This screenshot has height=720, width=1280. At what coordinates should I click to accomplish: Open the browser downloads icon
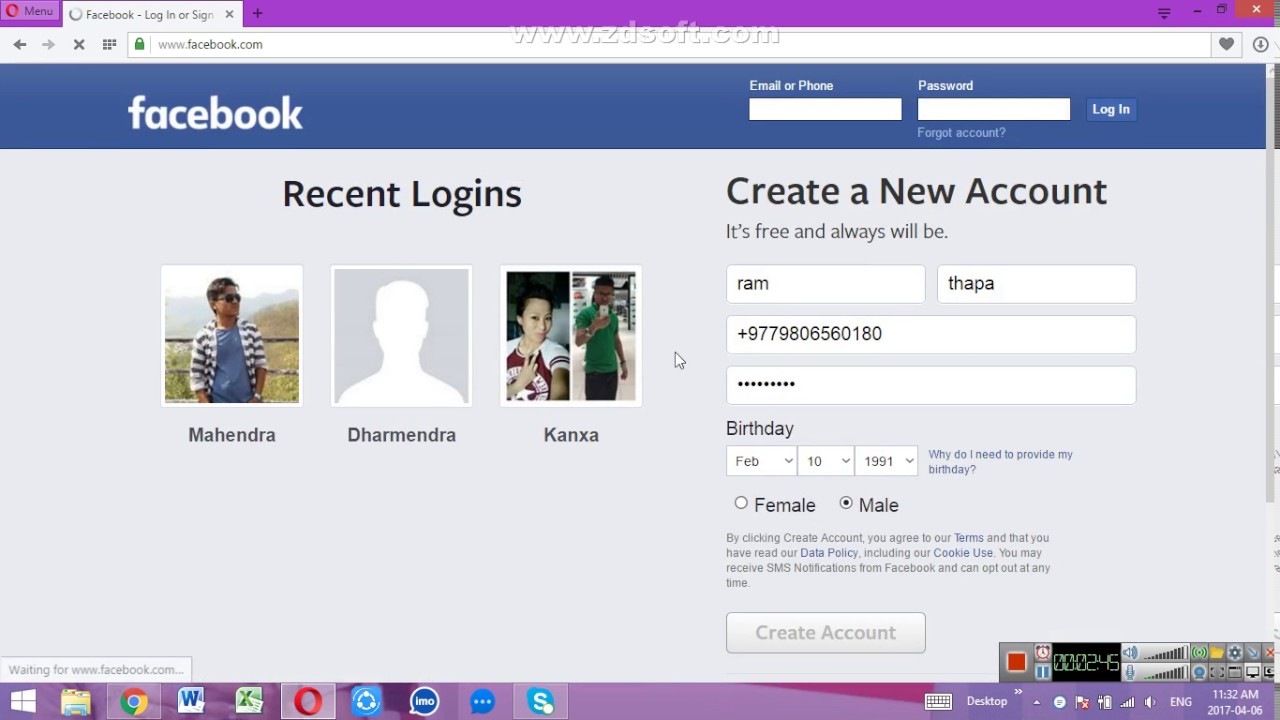pyautogui.click(x=1260, y=44)
